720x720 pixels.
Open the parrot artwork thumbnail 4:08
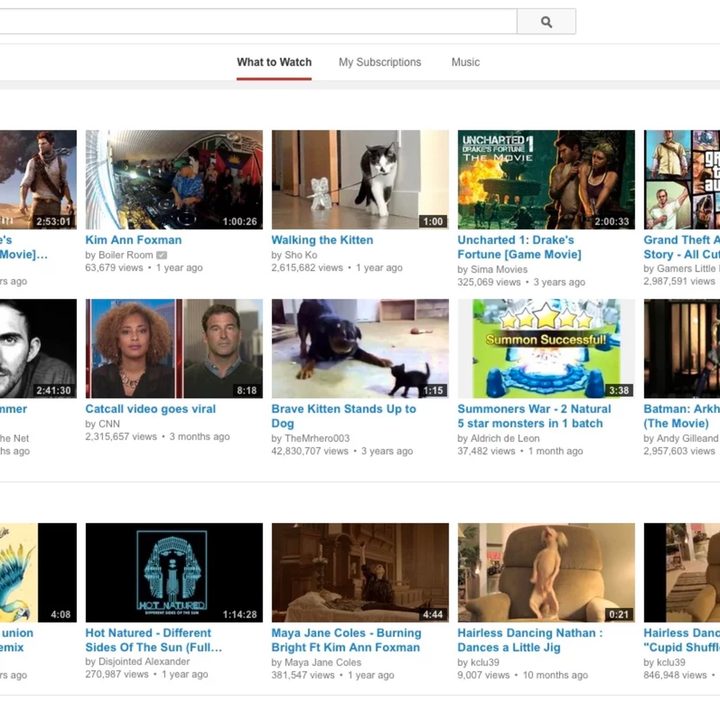(38, 573)
